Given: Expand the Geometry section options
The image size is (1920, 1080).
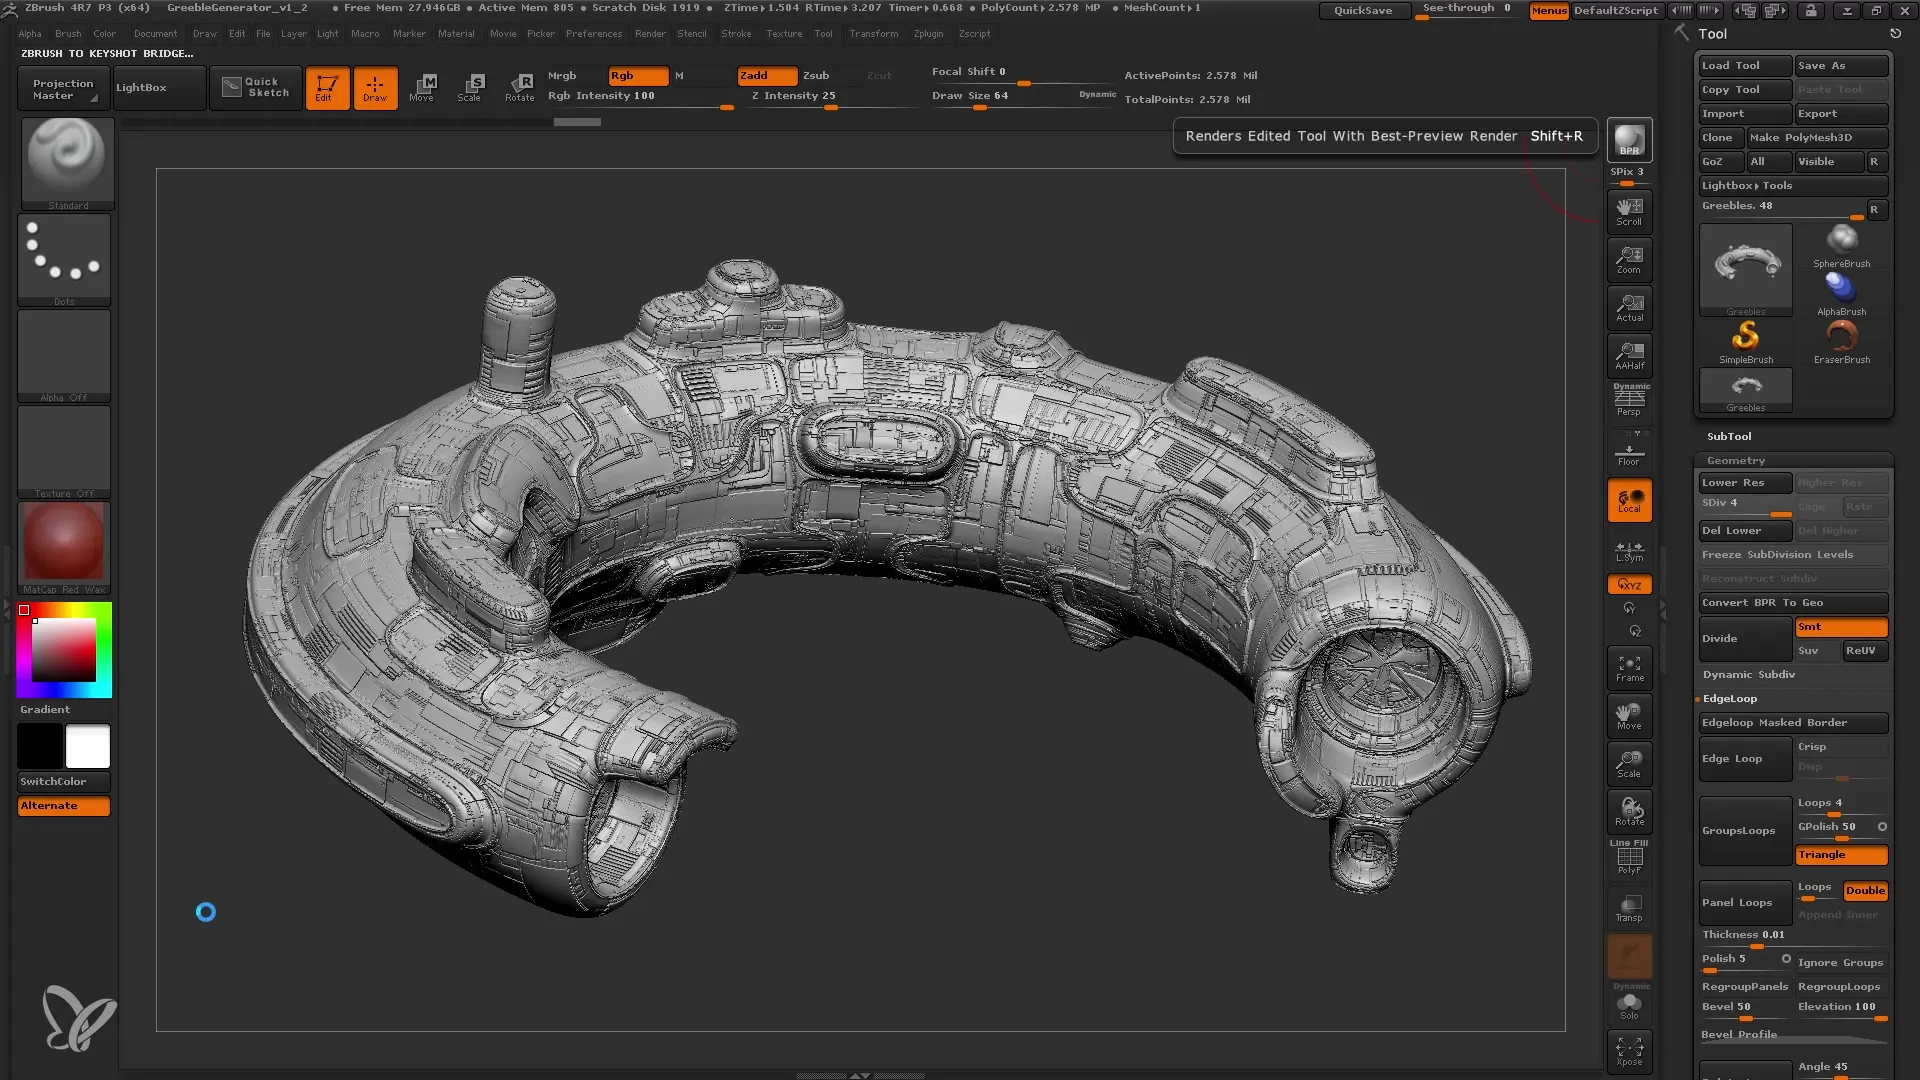Looking at the screenshot, I should (x=1737, y=460).
